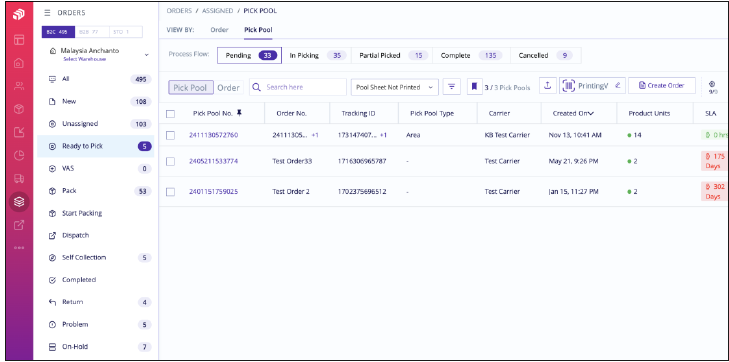Open the inbound arrow icon in sidebar
This screenshot has width=729, height=362.
(19, 132)
